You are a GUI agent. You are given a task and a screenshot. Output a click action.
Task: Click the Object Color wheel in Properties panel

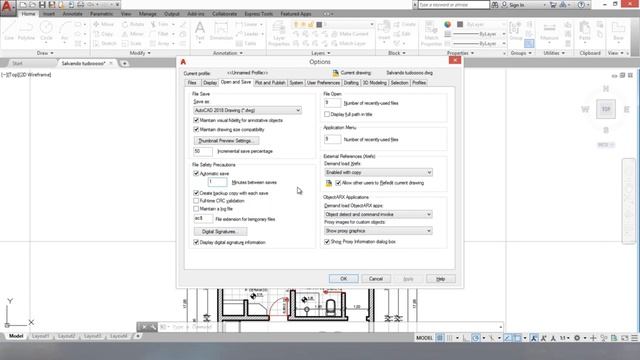(448, 24)
